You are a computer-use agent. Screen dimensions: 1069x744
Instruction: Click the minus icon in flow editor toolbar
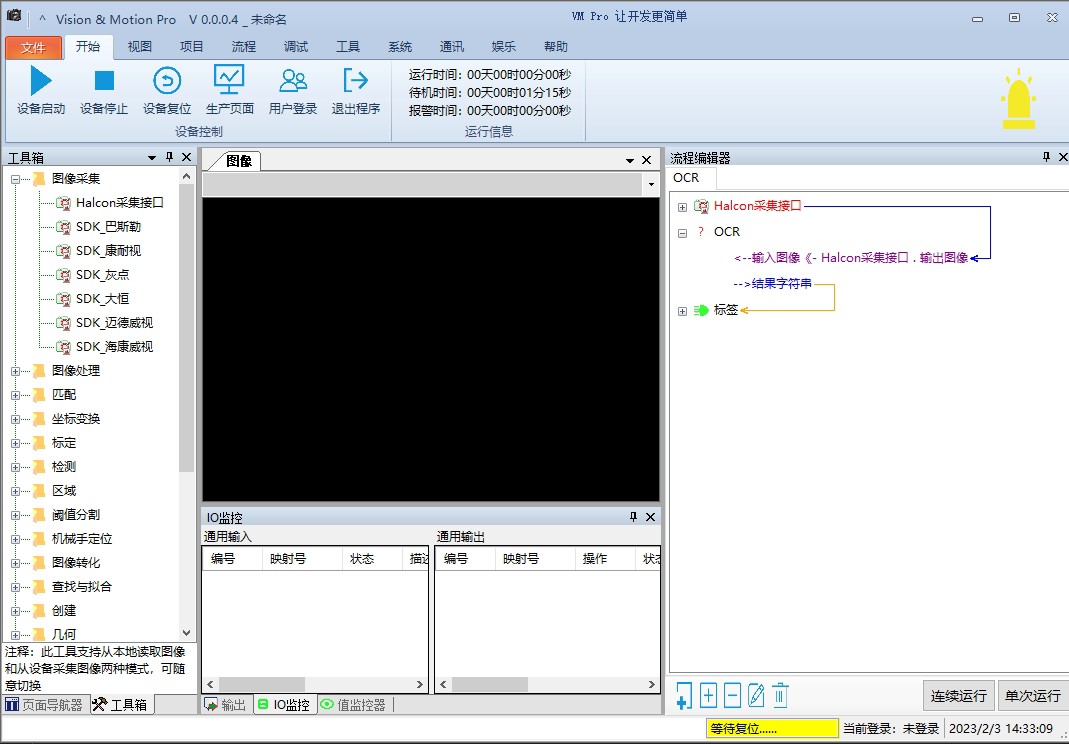coord(732,696)
